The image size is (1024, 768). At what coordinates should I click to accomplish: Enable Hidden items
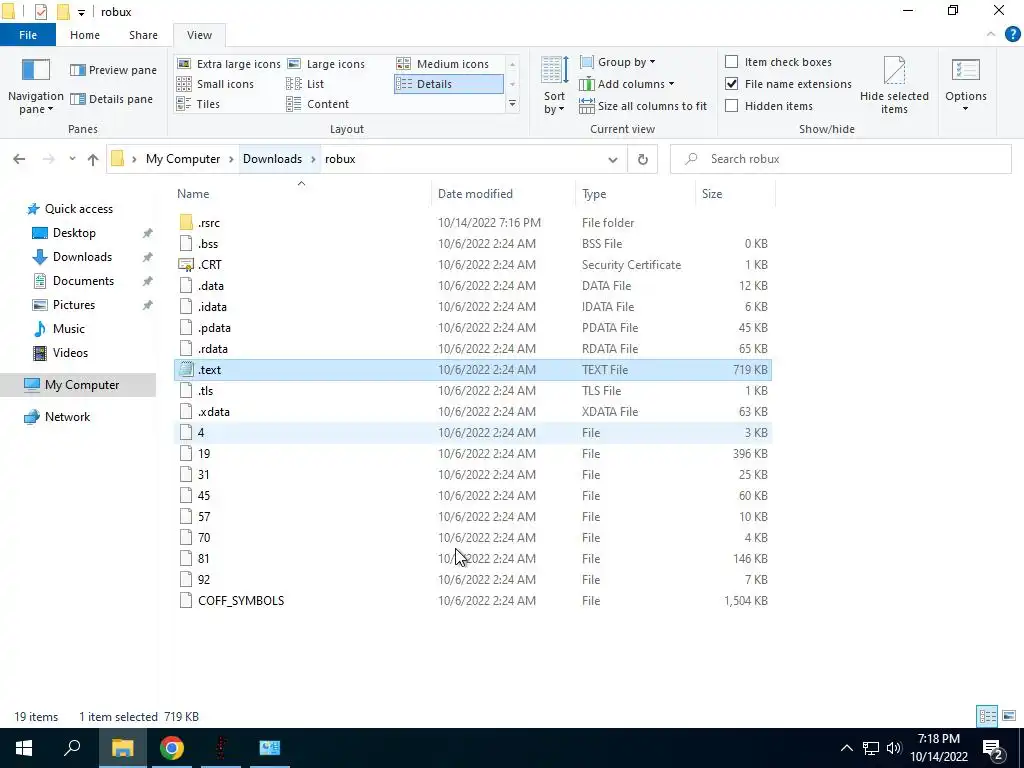click(x=769, y=106)
